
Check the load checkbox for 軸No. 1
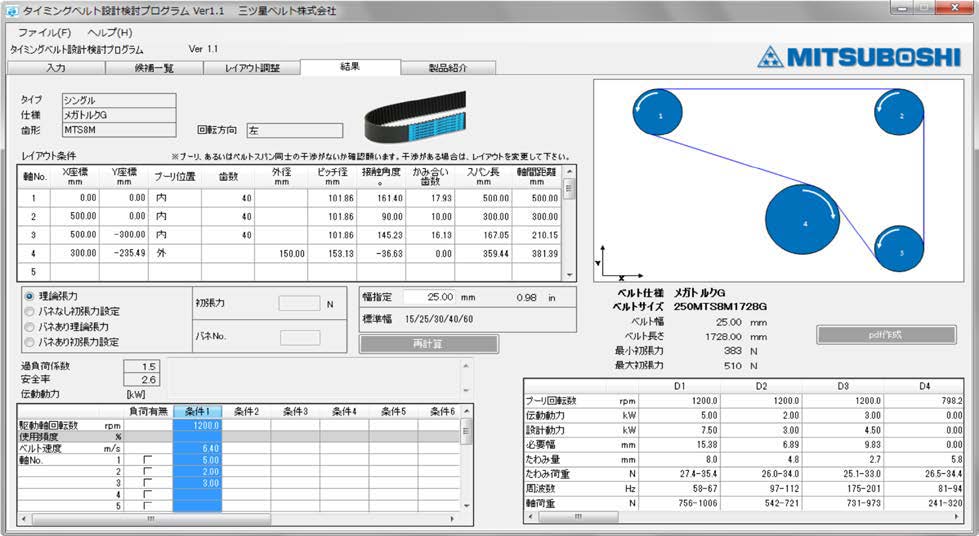pos(147,460)
